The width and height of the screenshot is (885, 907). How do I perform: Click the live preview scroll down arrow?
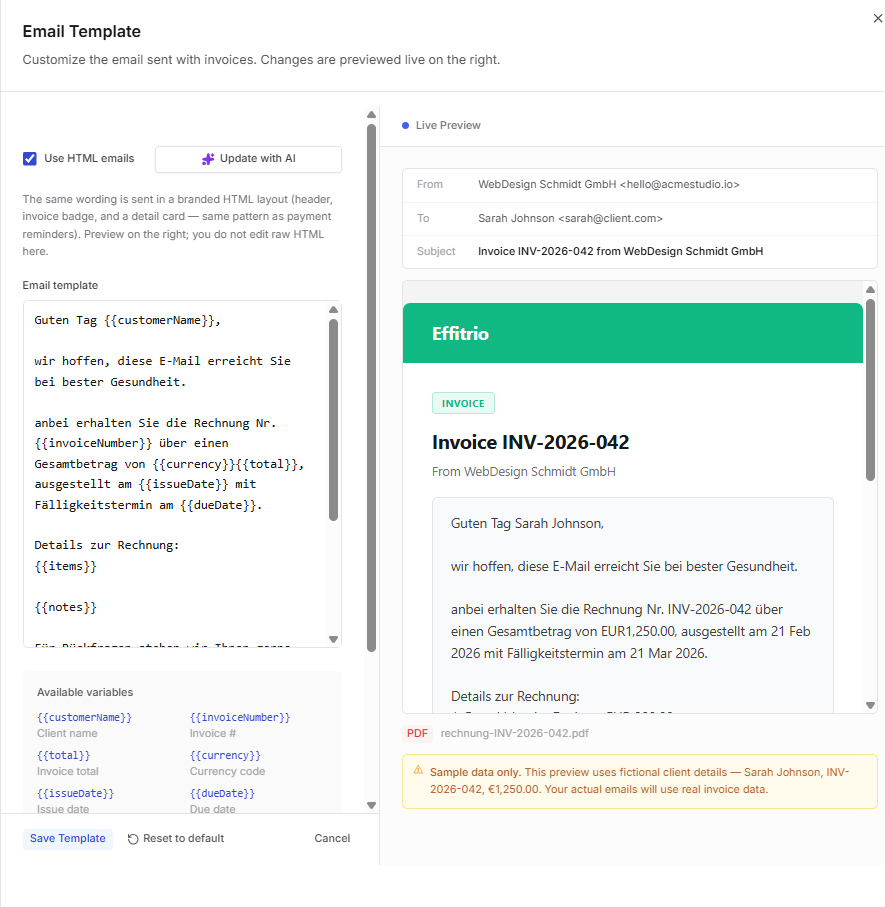(x=870, y=705)
